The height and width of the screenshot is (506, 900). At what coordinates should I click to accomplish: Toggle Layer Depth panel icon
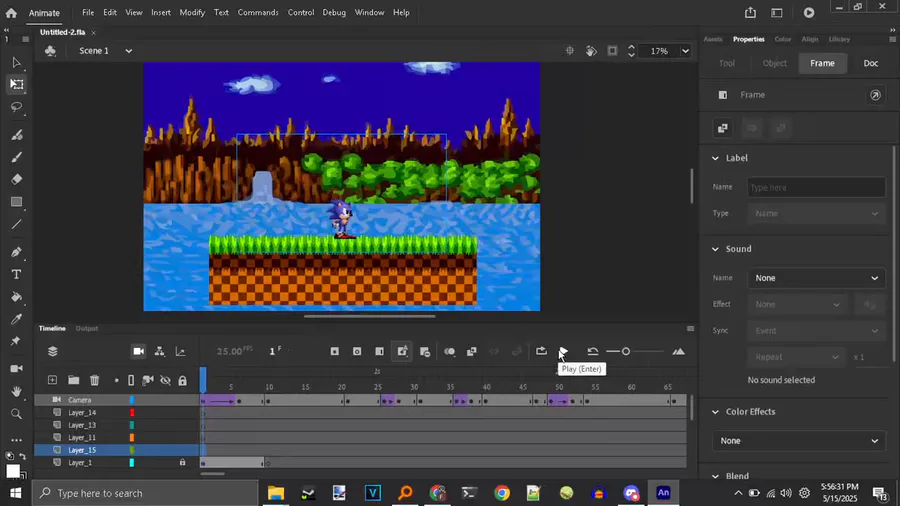coord(180,352)
